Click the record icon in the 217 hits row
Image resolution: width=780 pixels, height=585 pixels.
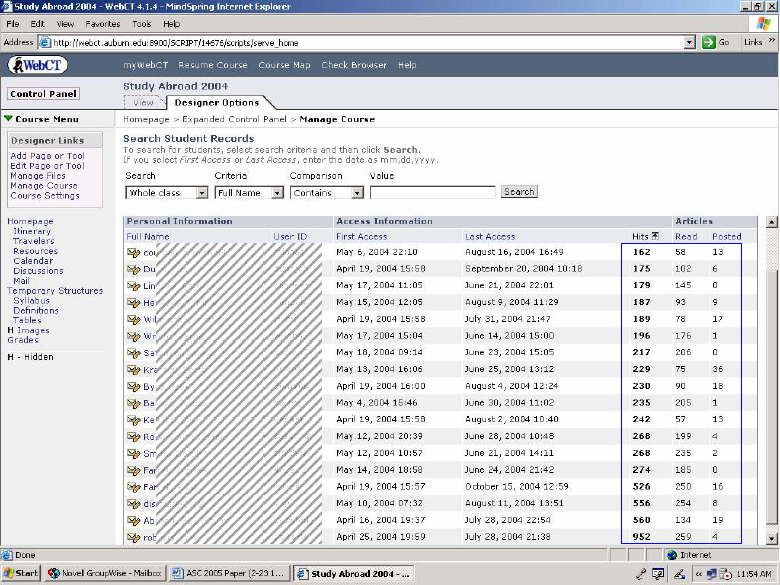coord(133,353)
